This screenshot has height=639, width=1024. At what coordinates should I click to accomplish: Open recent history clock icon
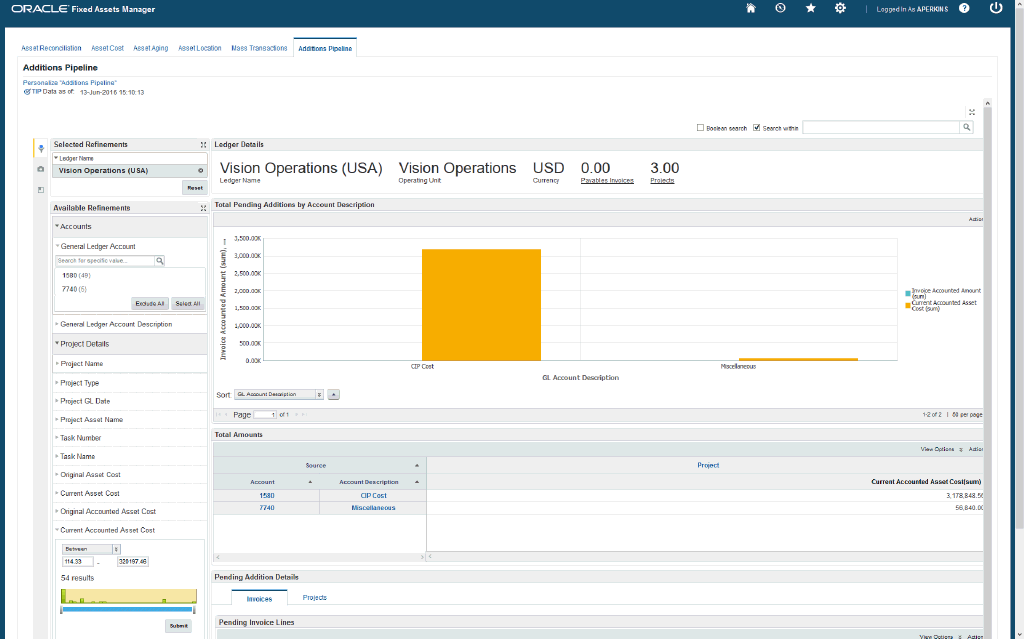[780, 8]
